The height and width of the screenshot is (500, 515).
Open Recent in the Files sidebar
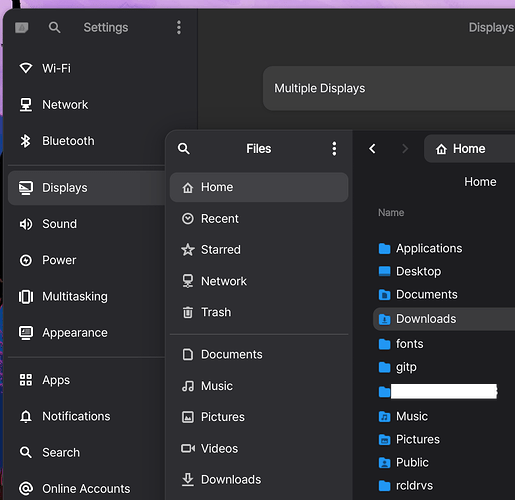[x=259, y=219]
